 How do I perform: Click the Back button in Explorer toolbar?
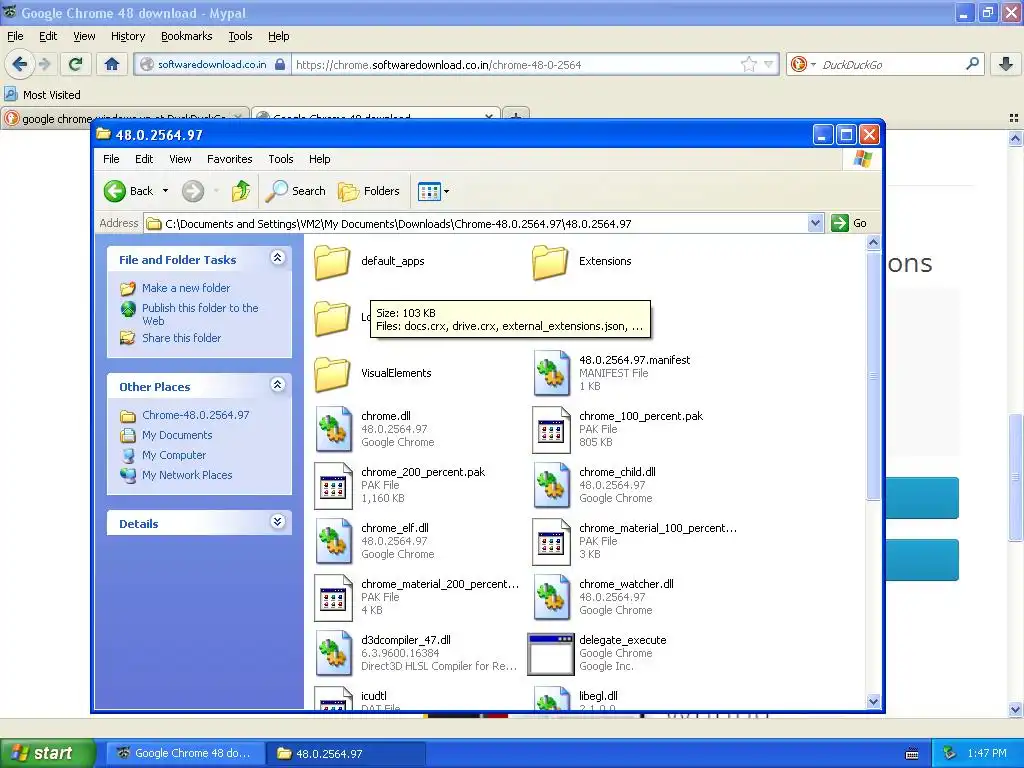click(x=128, y=191)
